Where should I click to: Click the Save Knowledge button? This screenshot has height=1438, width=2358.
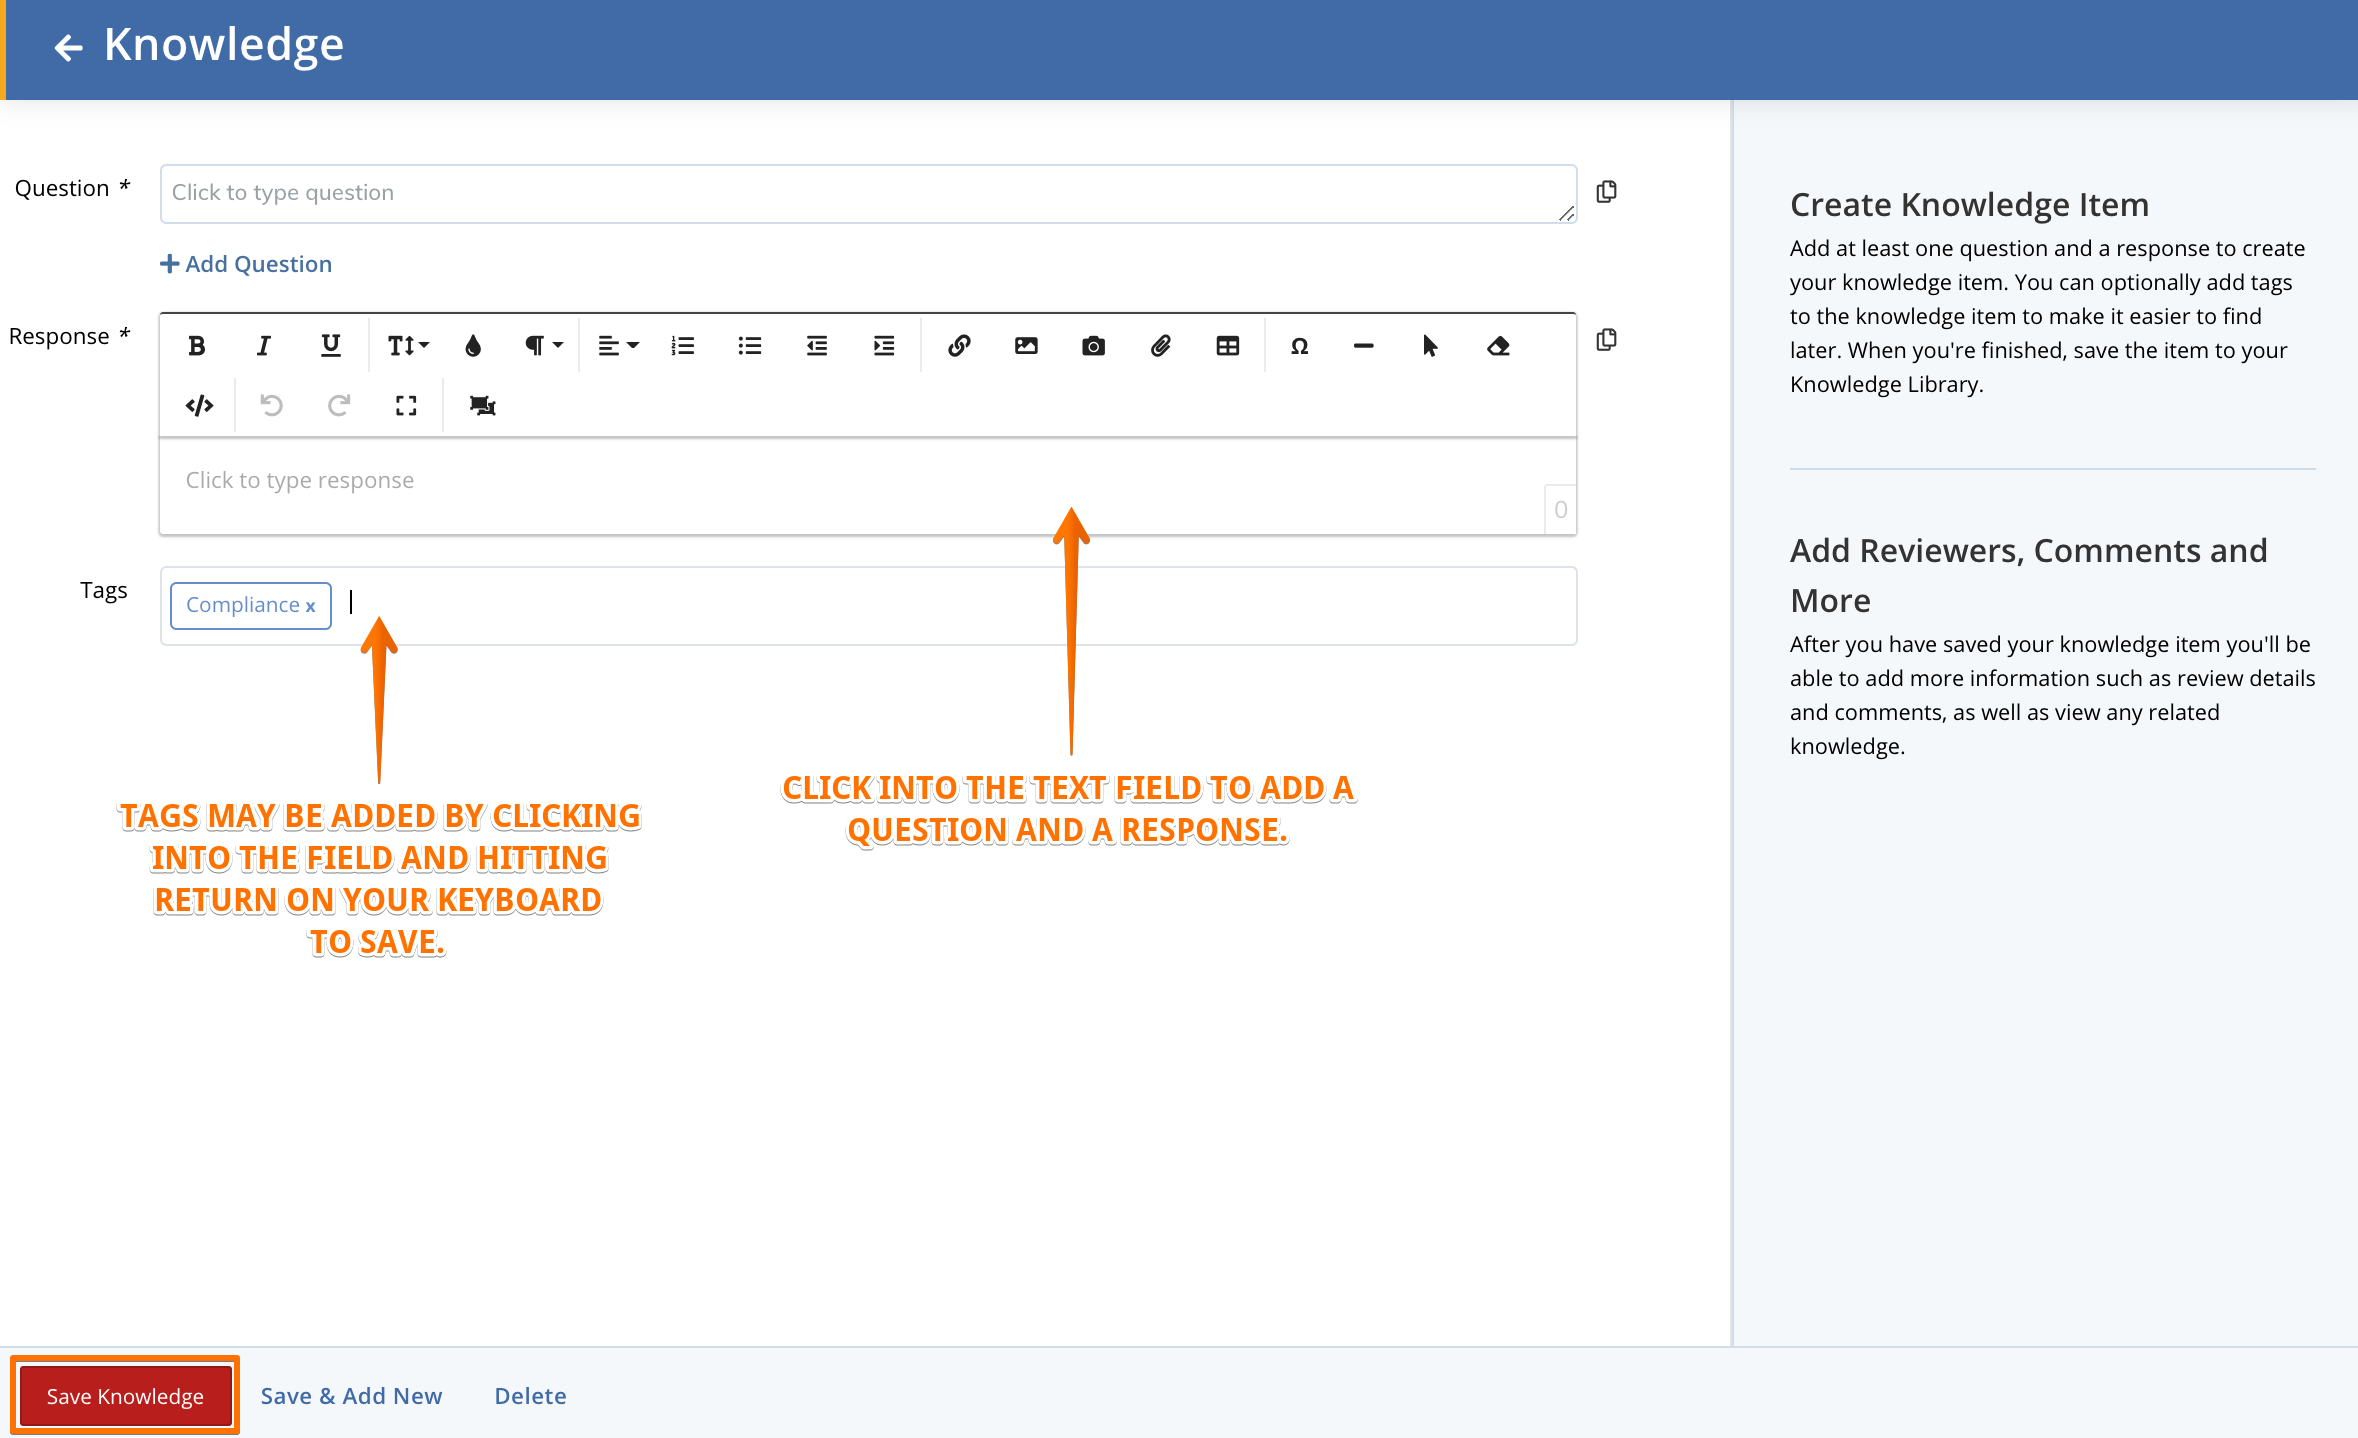click(x=125, y=1396)
